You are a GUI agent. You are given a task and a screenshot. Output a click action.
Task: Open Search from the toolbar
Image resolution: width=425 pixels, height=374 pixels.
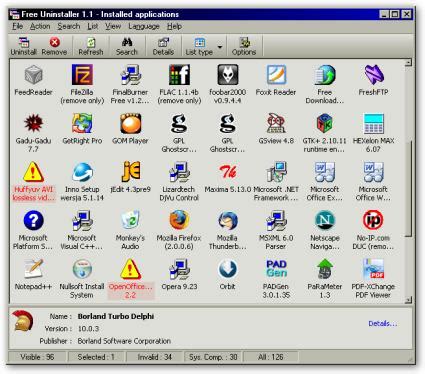127,46
